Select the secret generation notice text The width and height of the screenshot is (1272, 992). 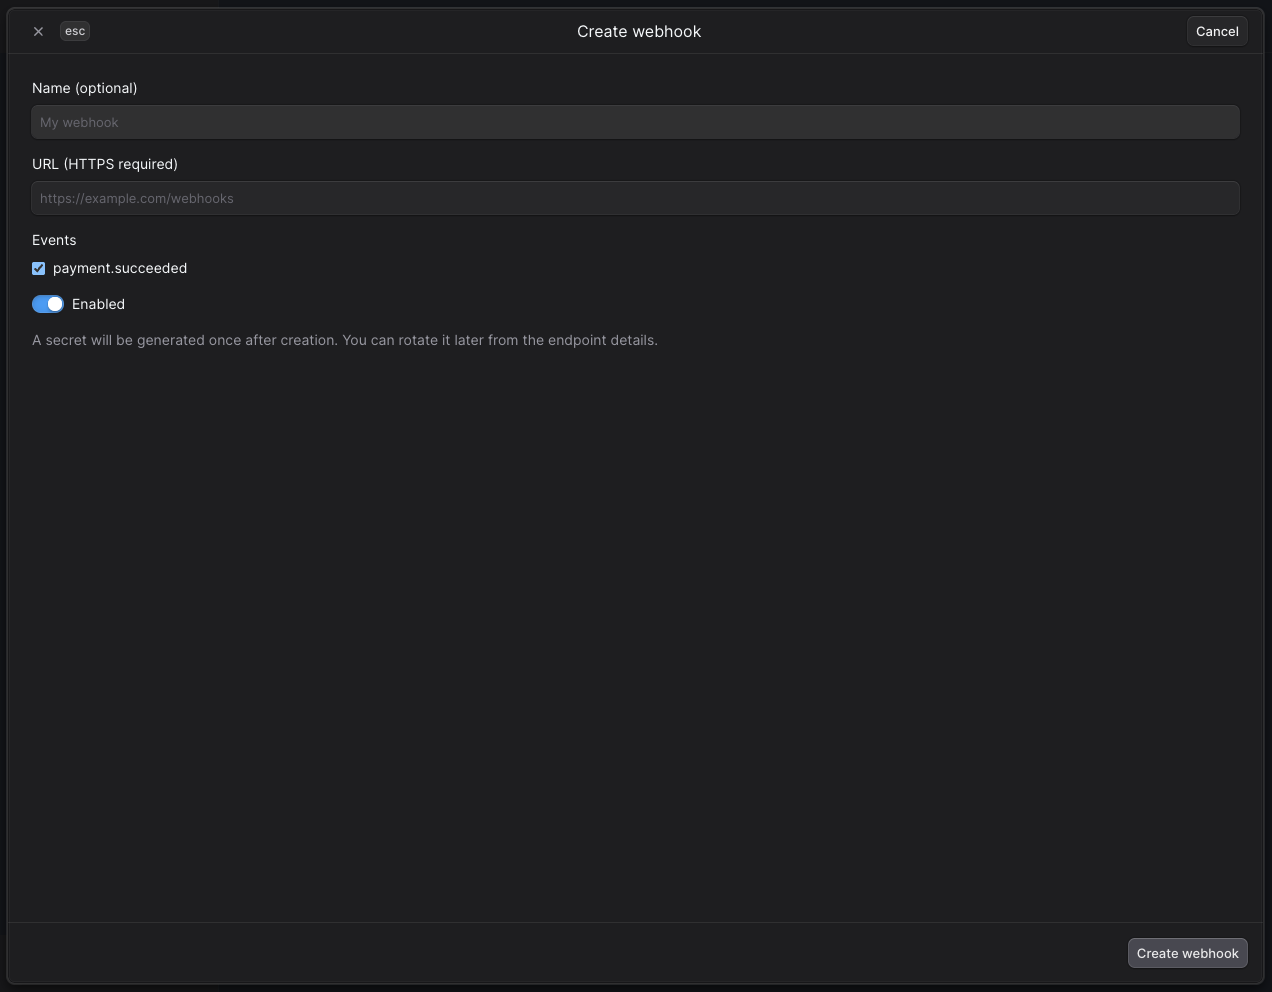345,340
